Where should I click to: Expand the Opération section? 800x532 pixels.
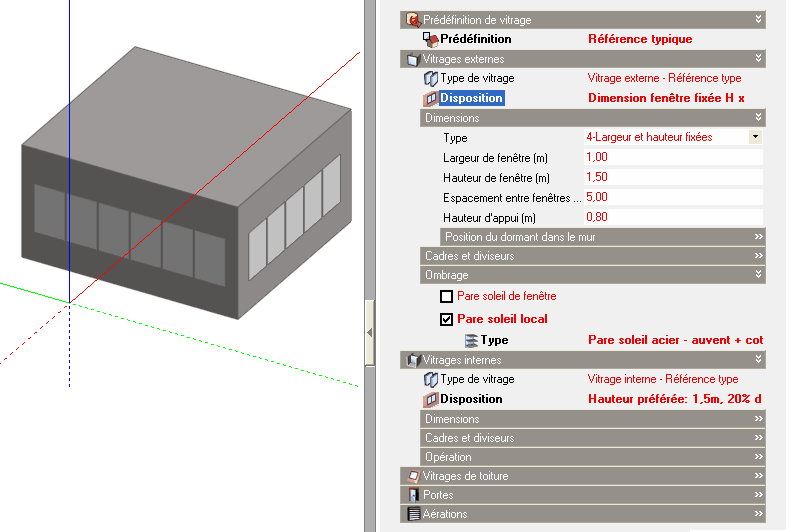click(758, 457)
